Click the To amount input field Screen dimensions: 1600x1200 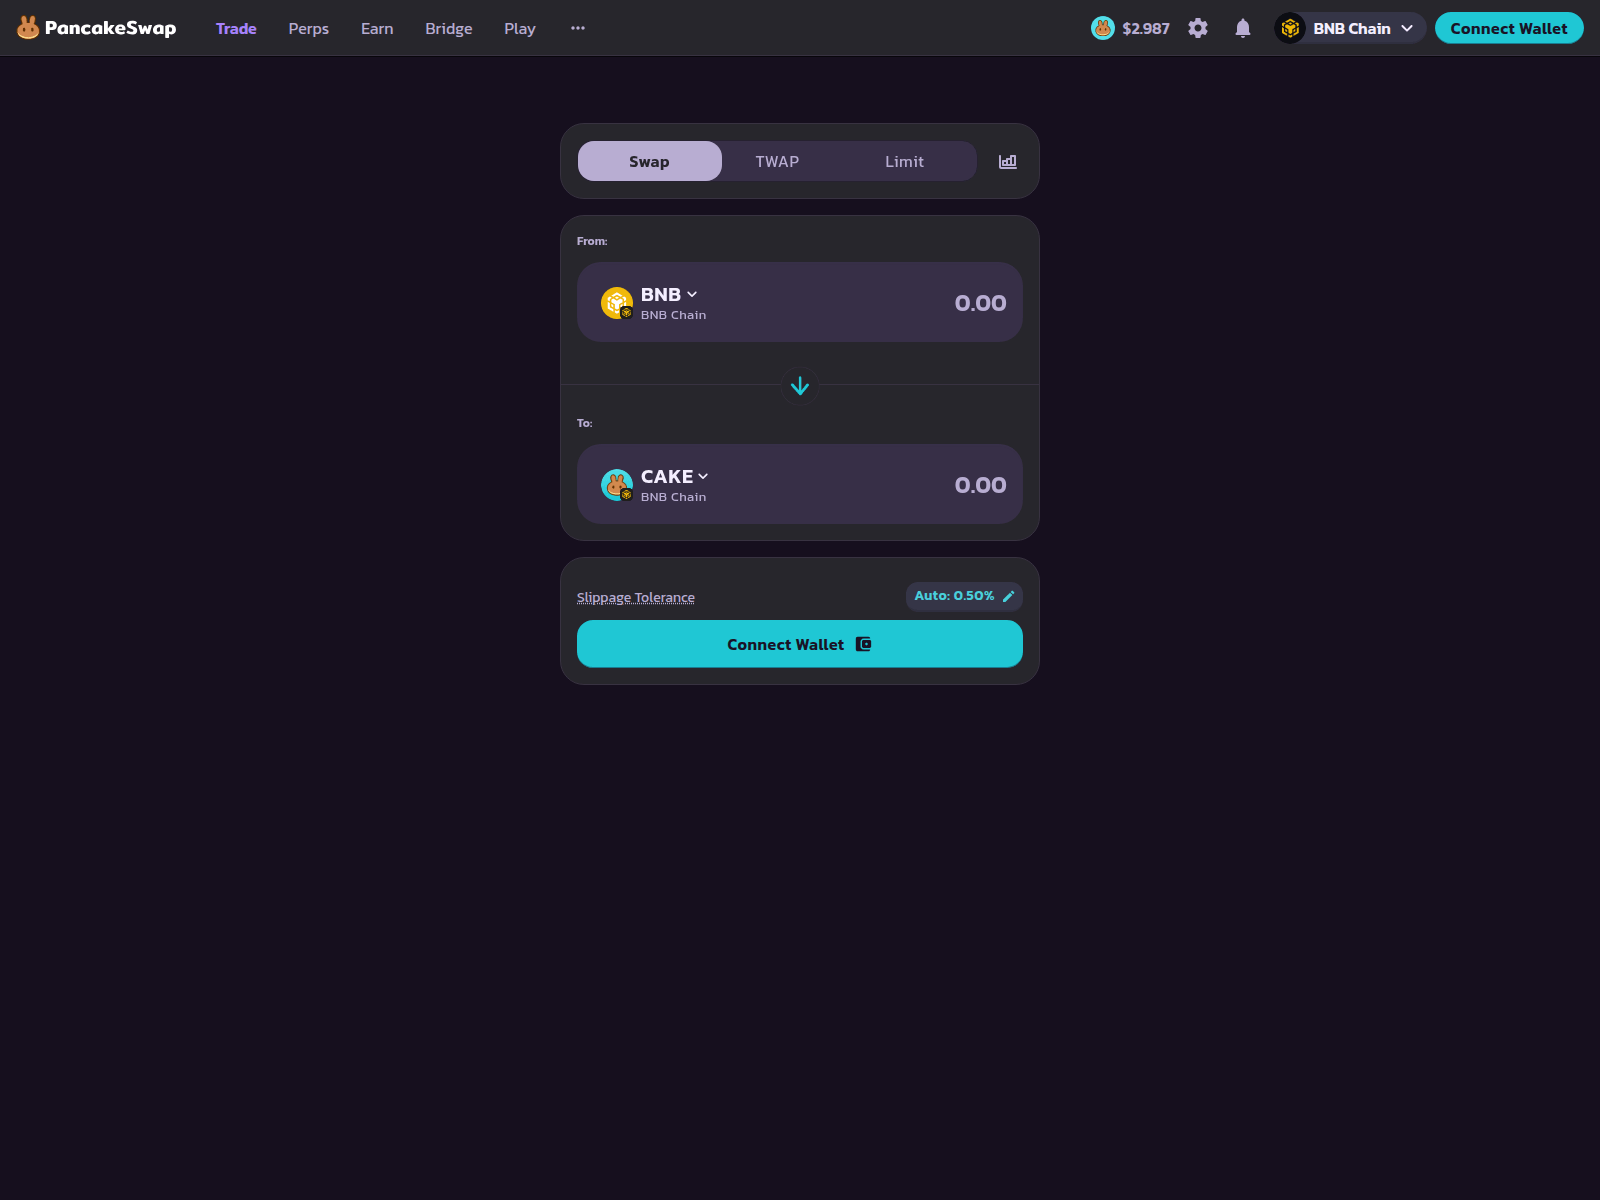click(x=980, y=485)
